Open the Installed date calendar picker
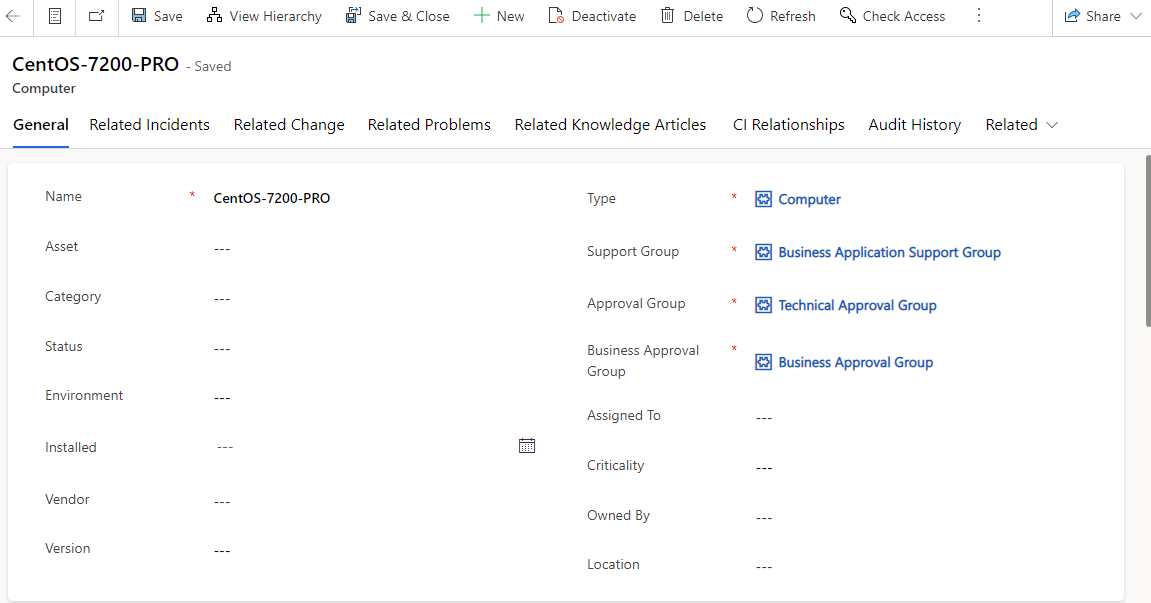This screenshot has height=603, width=1151. pyautogui.click(x=527, y=446)
